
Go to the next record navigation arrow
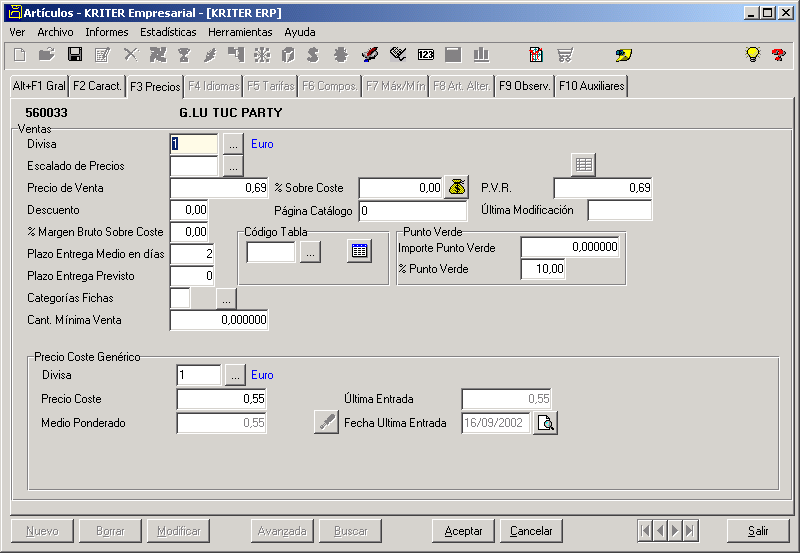click(675, 531)
